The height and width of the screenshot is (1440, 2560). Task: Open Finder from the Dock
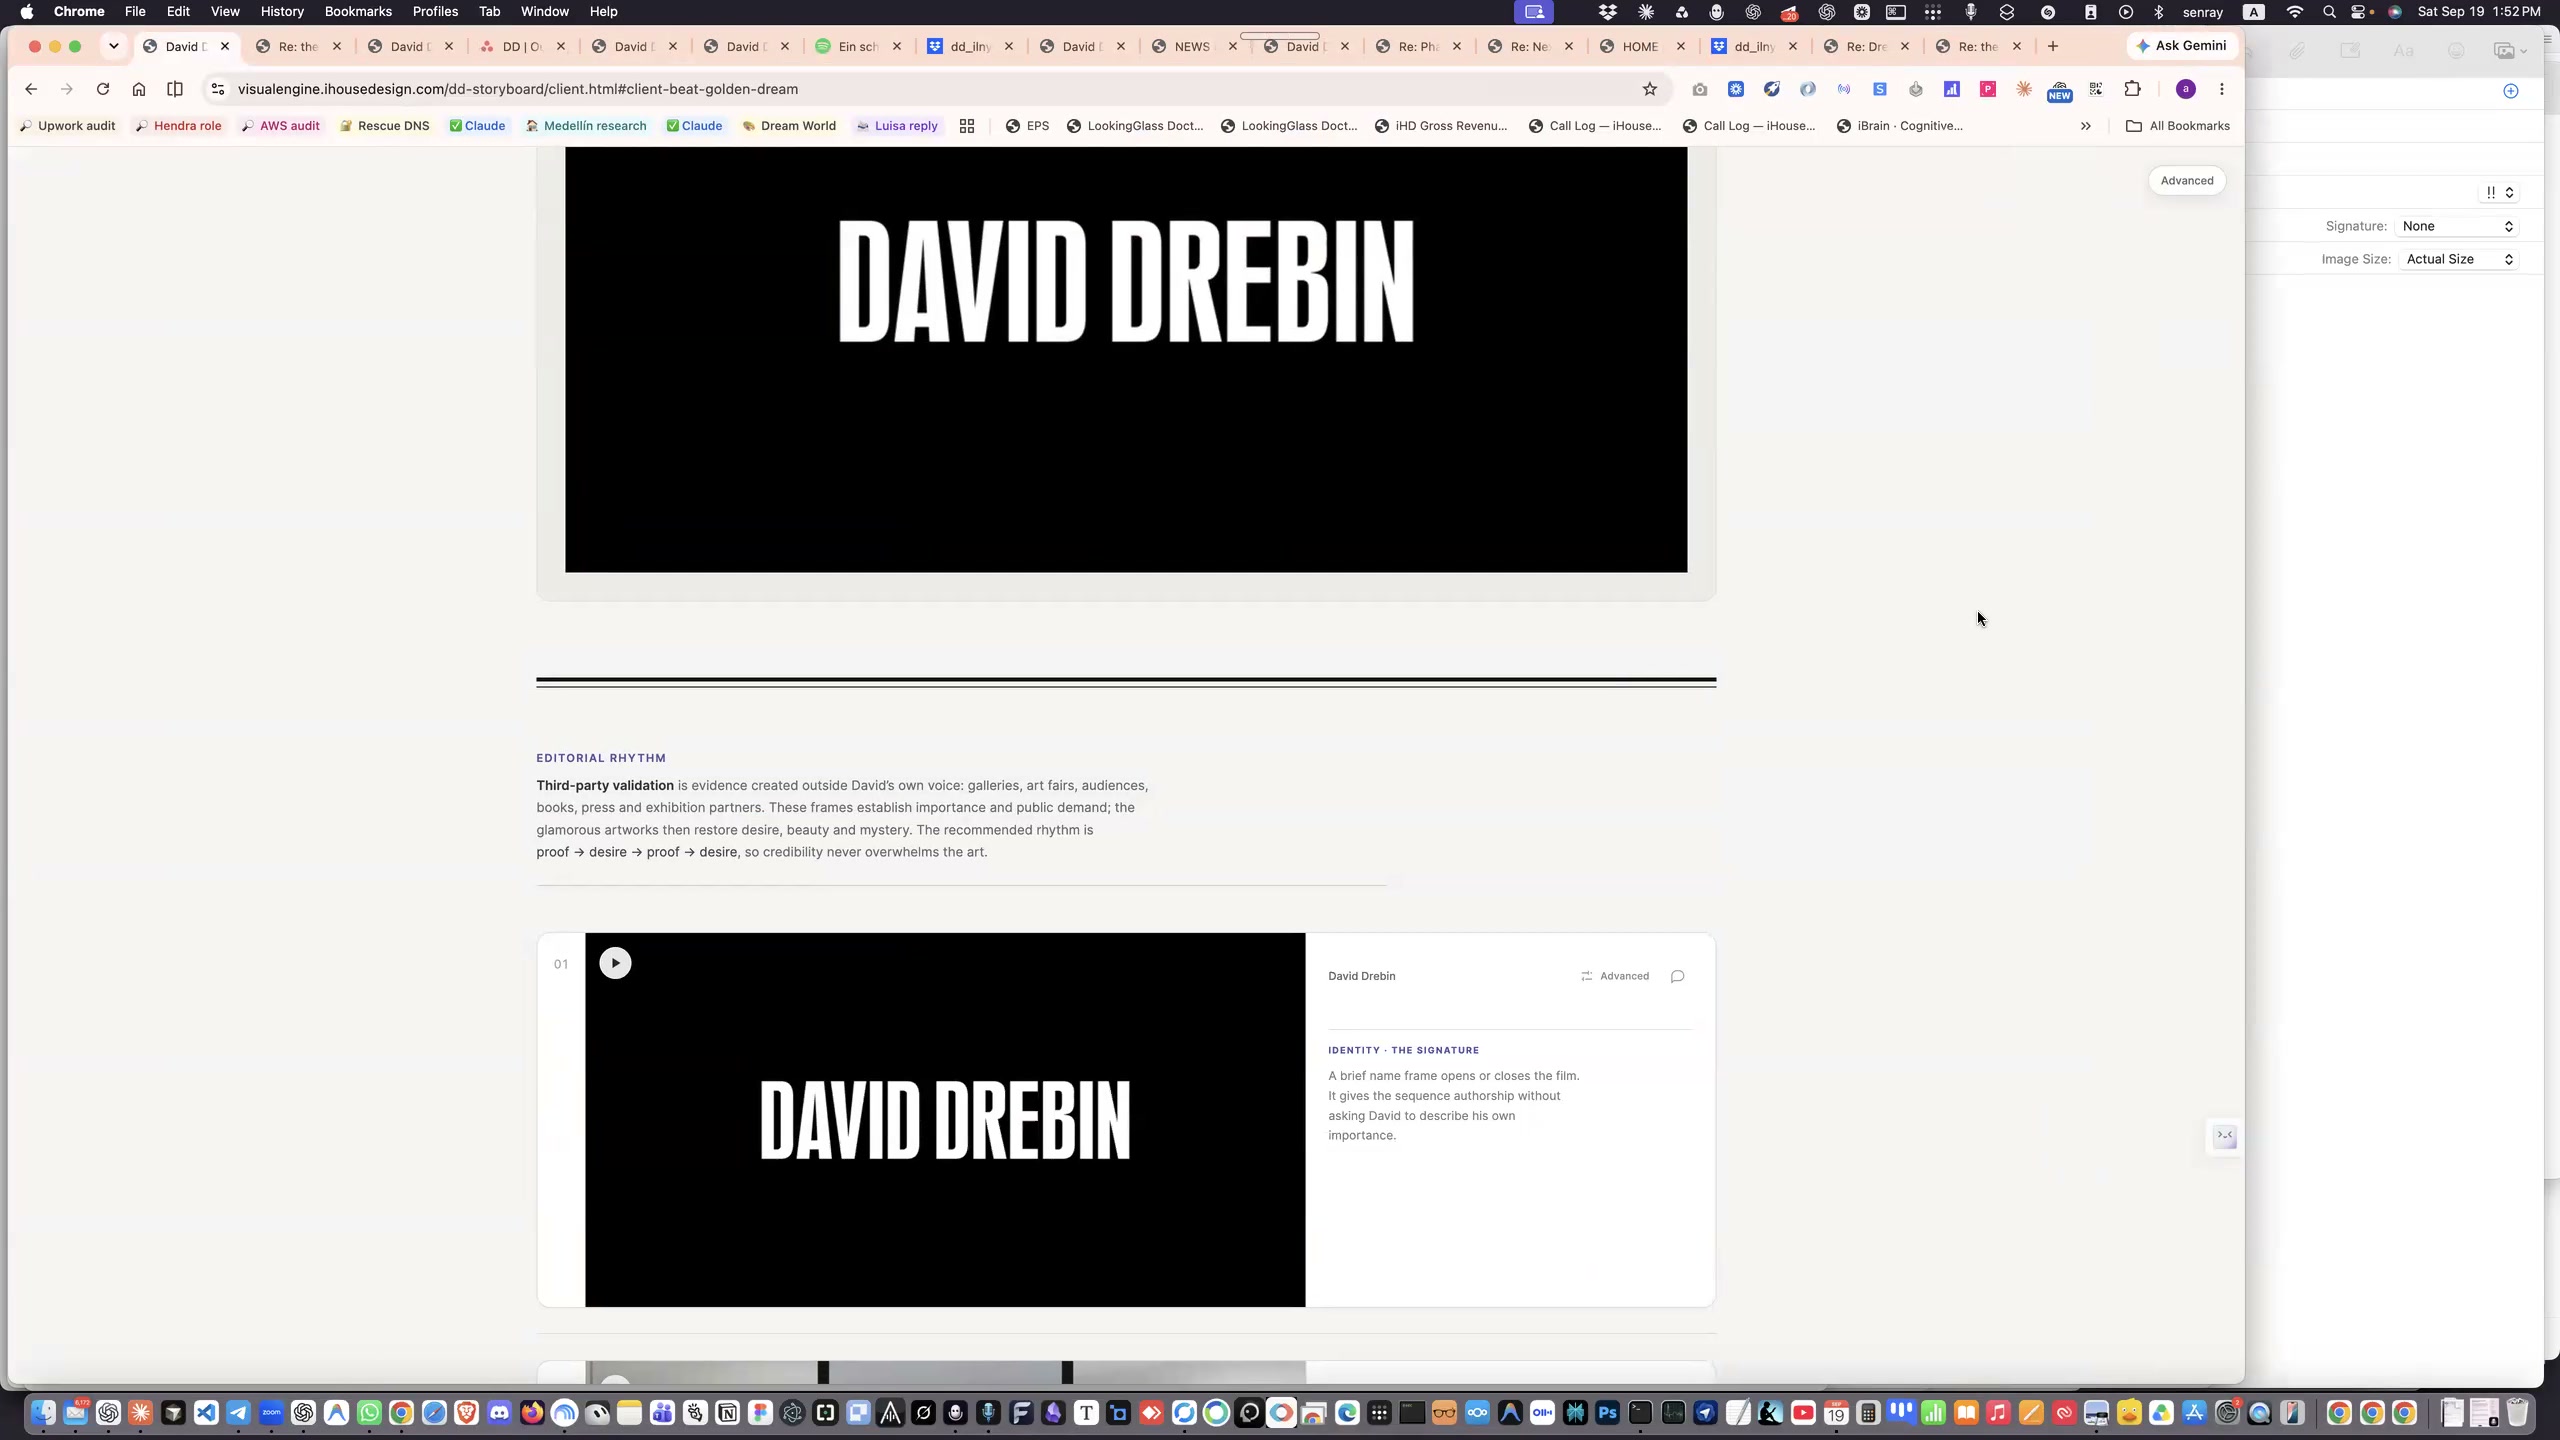43,1413
